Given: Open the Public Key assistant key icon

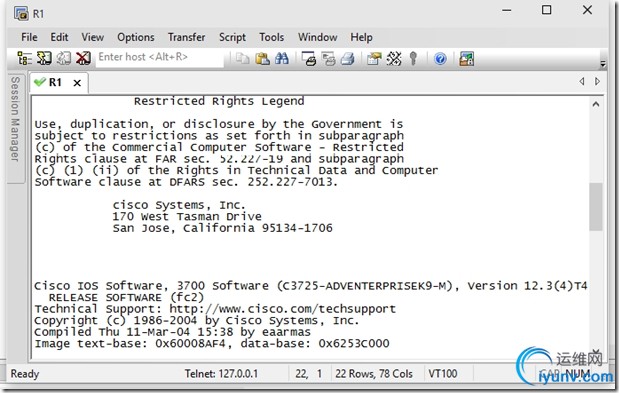Looking at the screenshot, I should (x=413, y=59).
